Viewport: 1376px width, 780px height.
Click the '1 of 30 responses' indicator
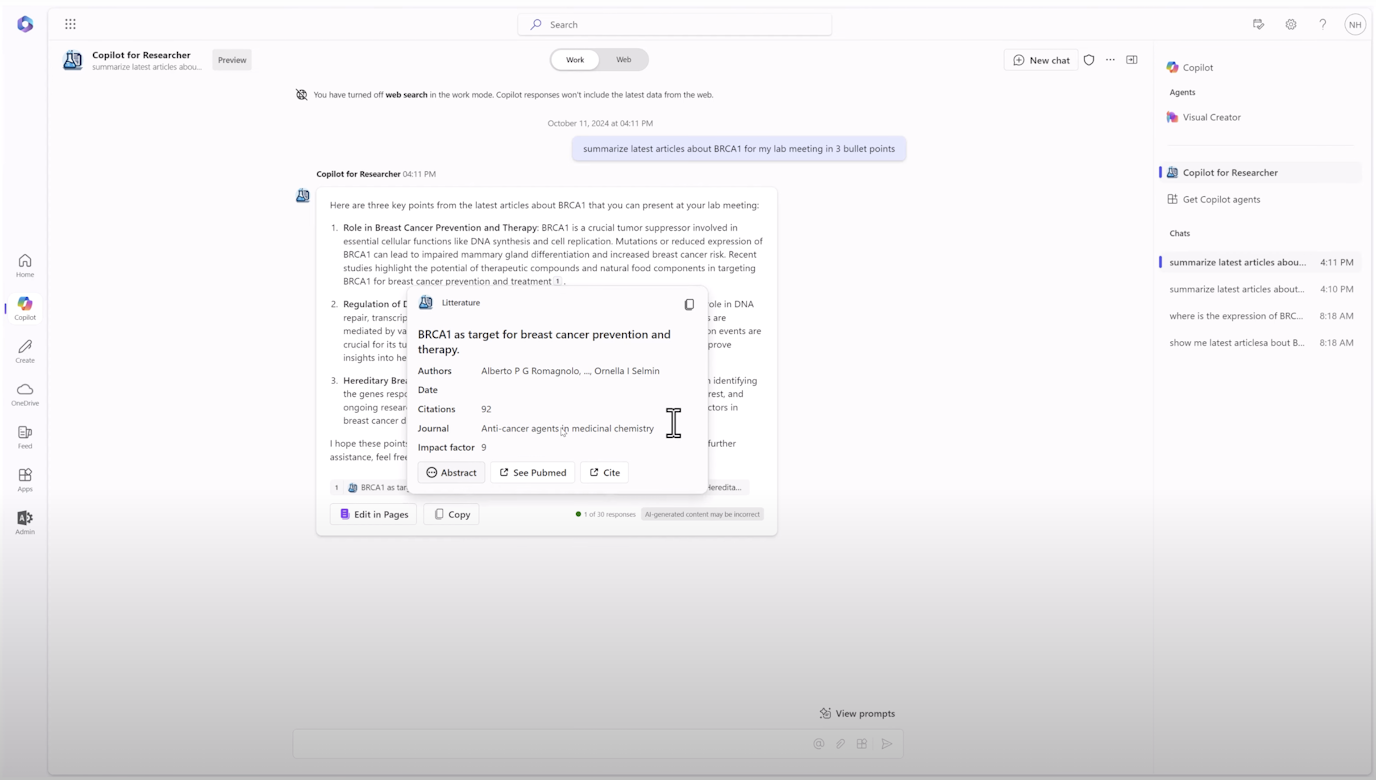coord(606,514)
